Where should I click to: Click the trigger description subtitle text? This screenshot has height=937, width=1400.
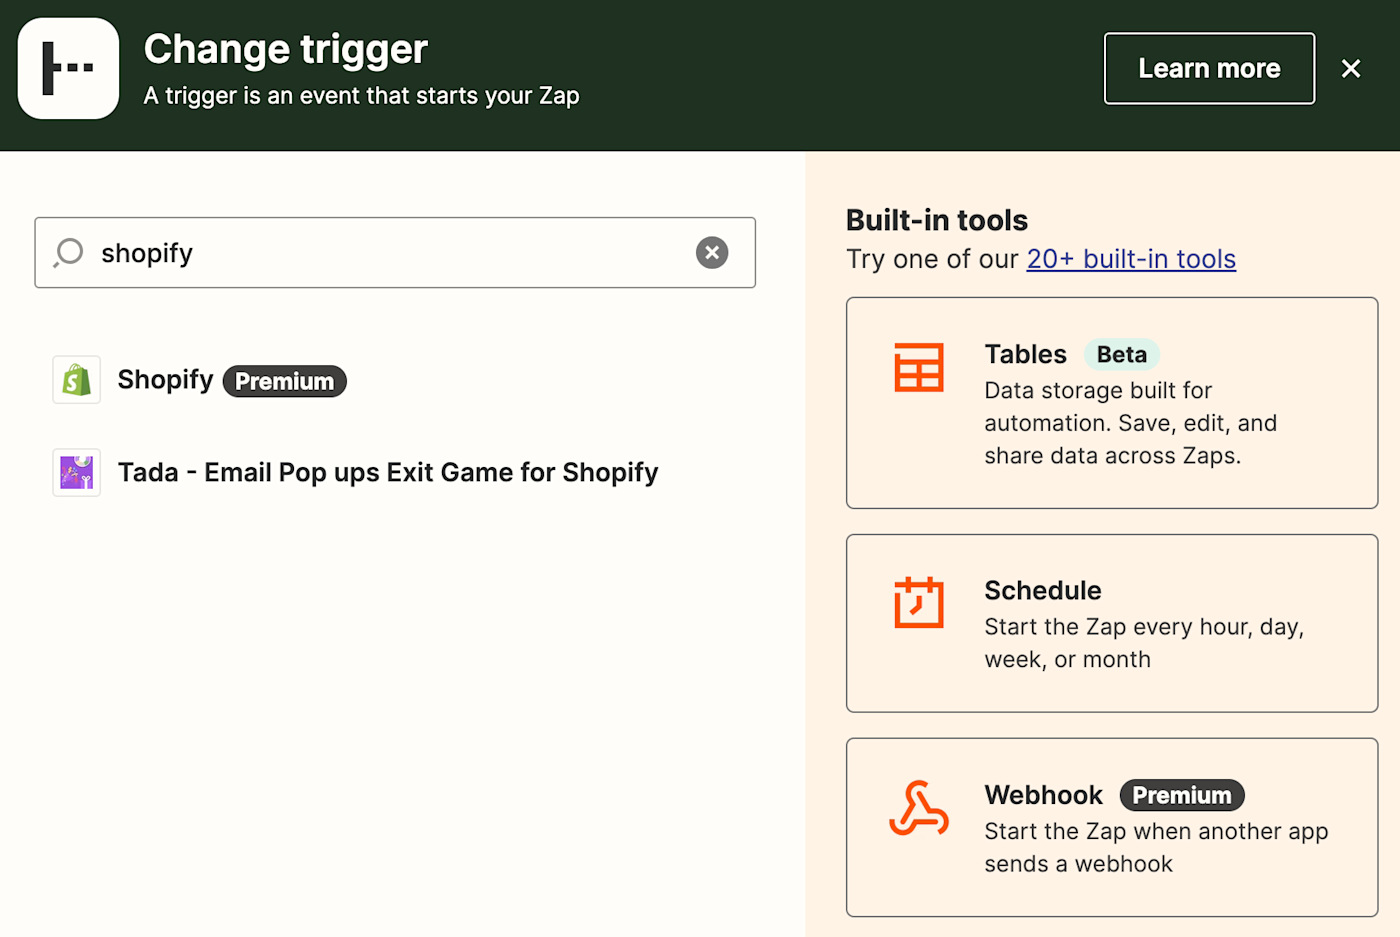tap(362, 96)
